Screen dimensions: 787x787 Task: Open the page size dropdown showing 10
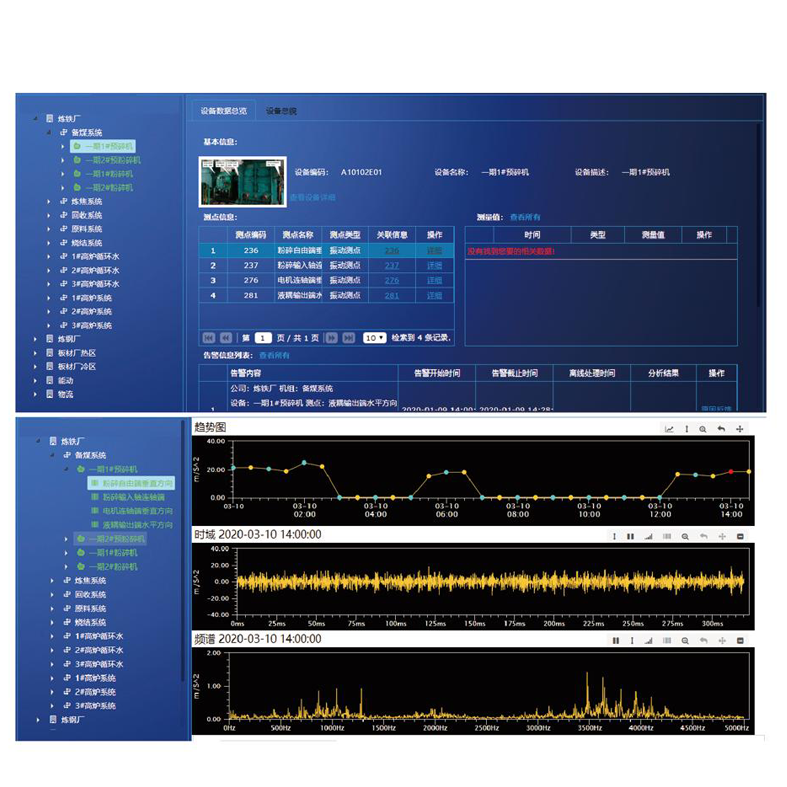[x=374, y=338]
